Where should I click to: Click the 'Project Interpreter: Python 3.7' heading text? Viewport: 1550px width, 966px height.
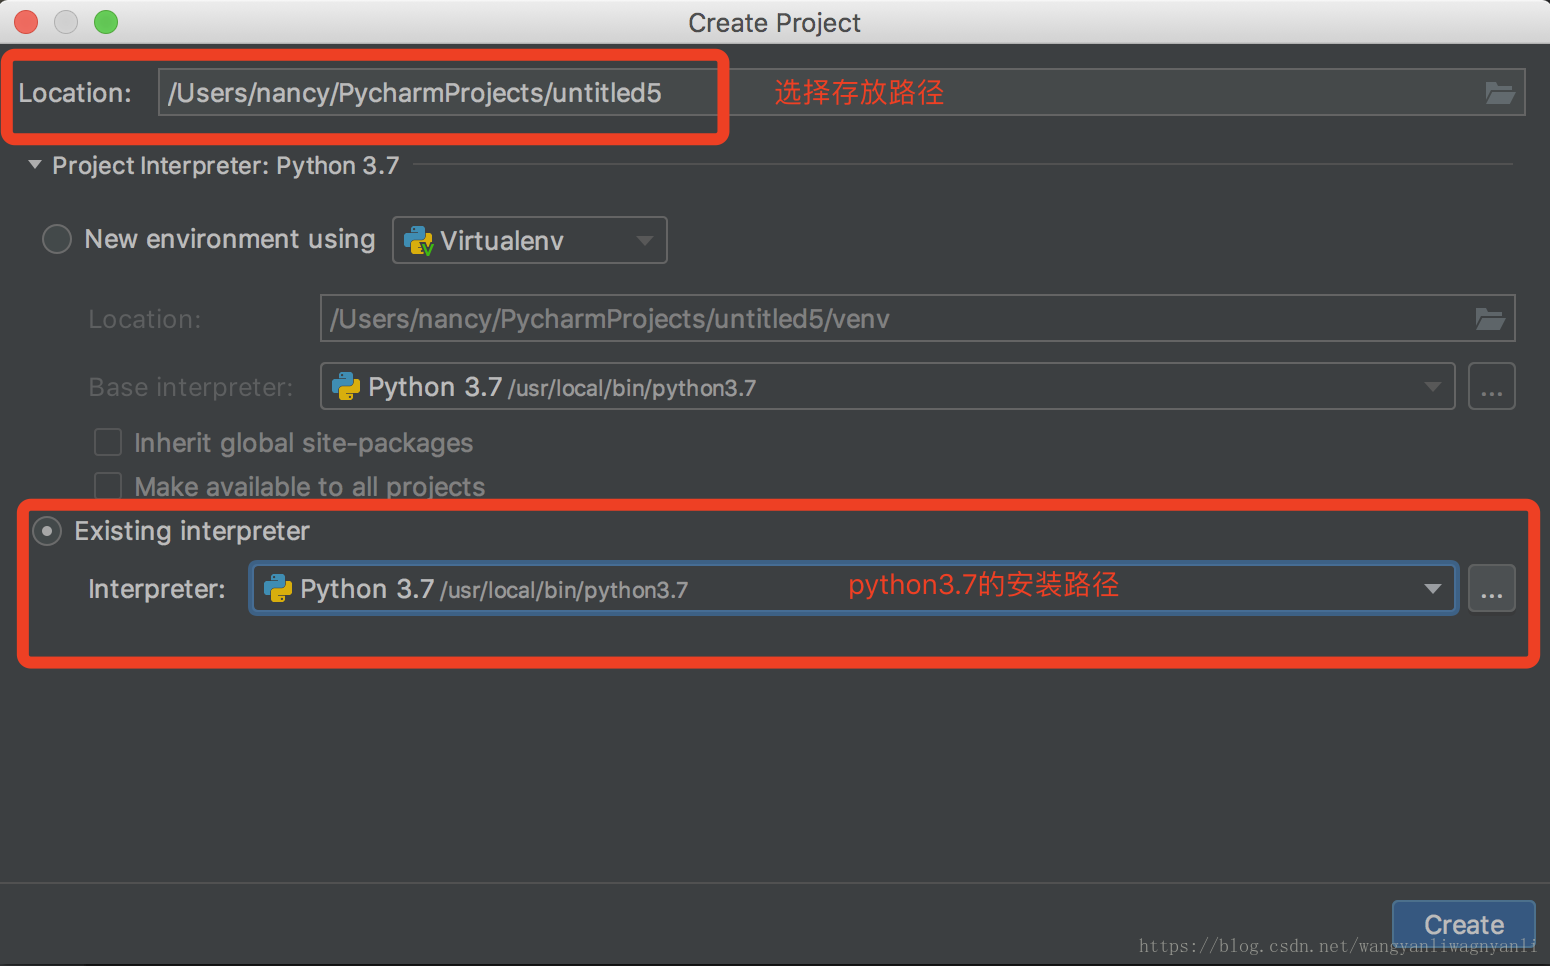pyautogui.click(x=226, y=166)
